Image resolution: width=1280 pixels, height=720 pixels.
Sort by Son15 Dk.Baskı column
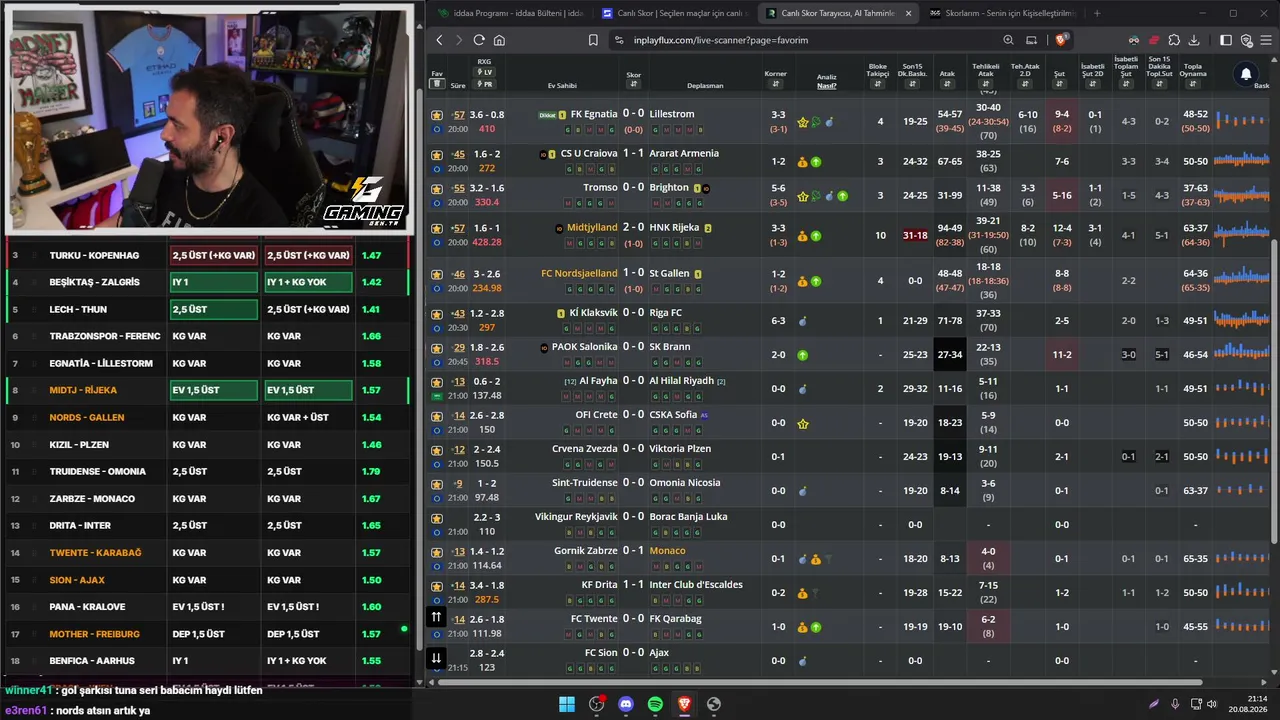point(912,85)
